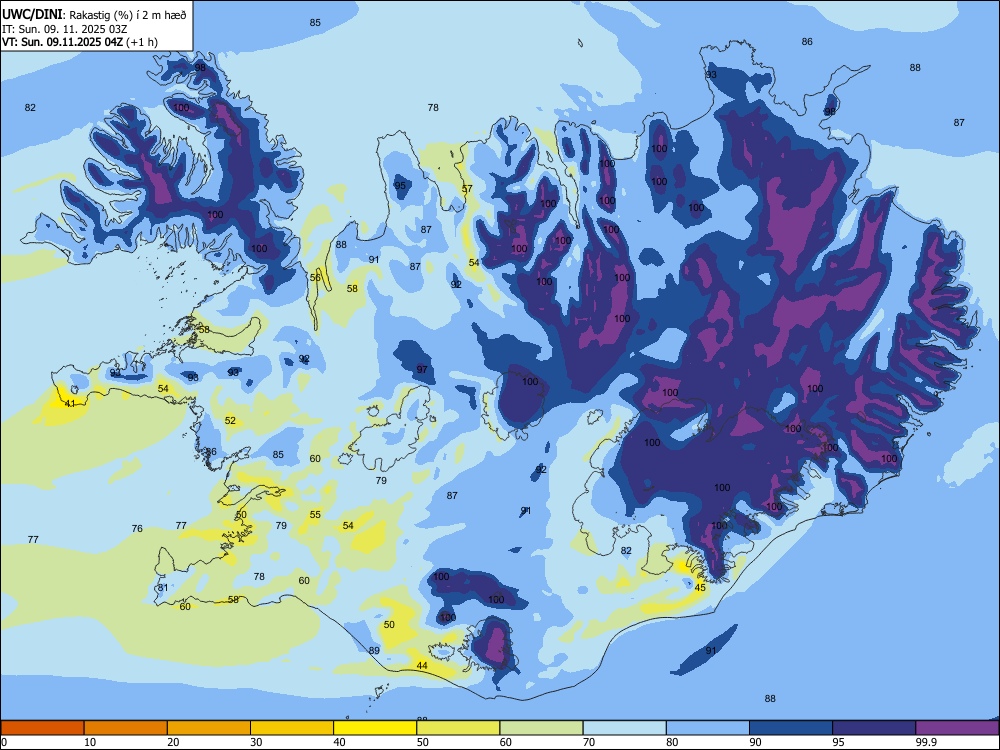Click the legend tick label "99.9"

click(926, 742)
